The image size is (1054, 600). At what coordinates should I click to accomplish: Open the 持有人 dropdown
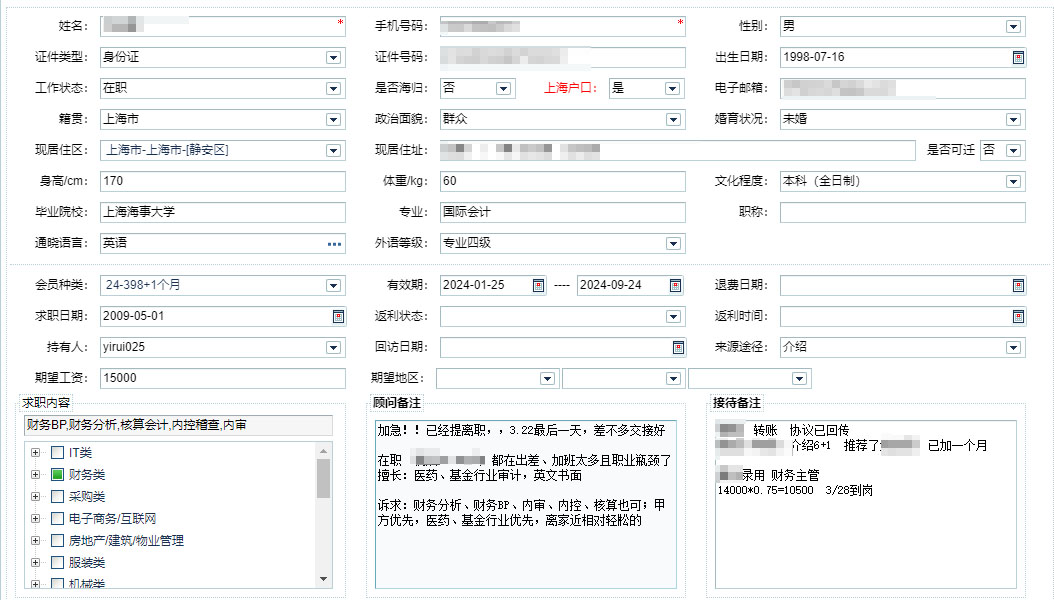click(x=333, y=347)
